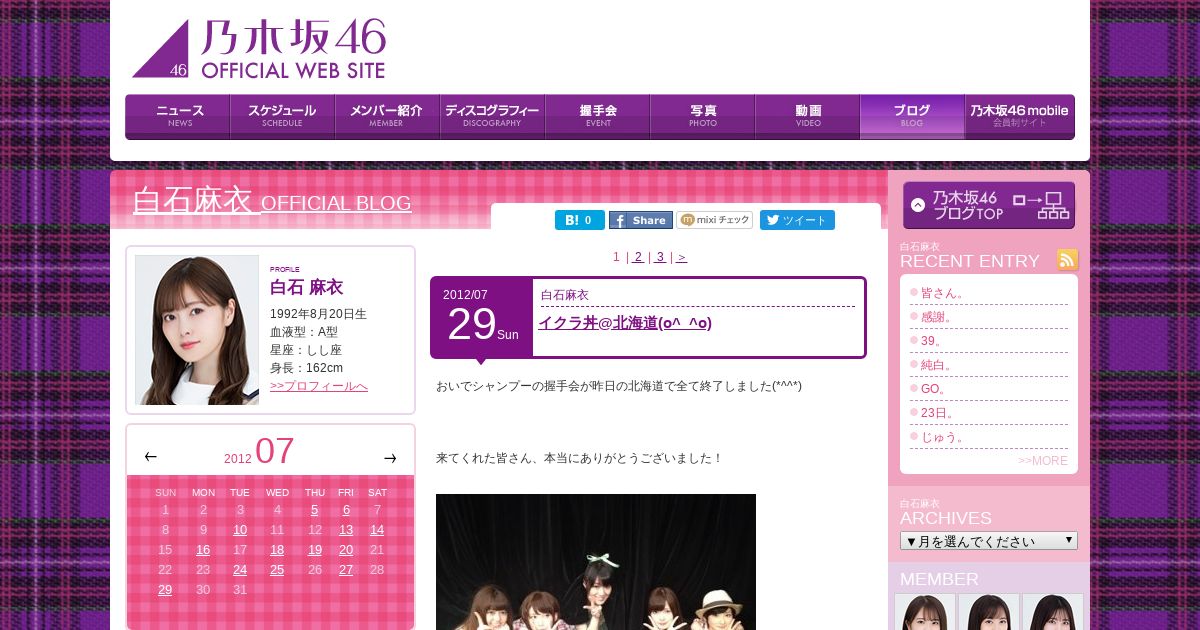Image resolution: width=1200 pixels, height=630 pixels.
Task: Open the メンバー紹介 MEMBER menu tab
Action: [388, 117]
